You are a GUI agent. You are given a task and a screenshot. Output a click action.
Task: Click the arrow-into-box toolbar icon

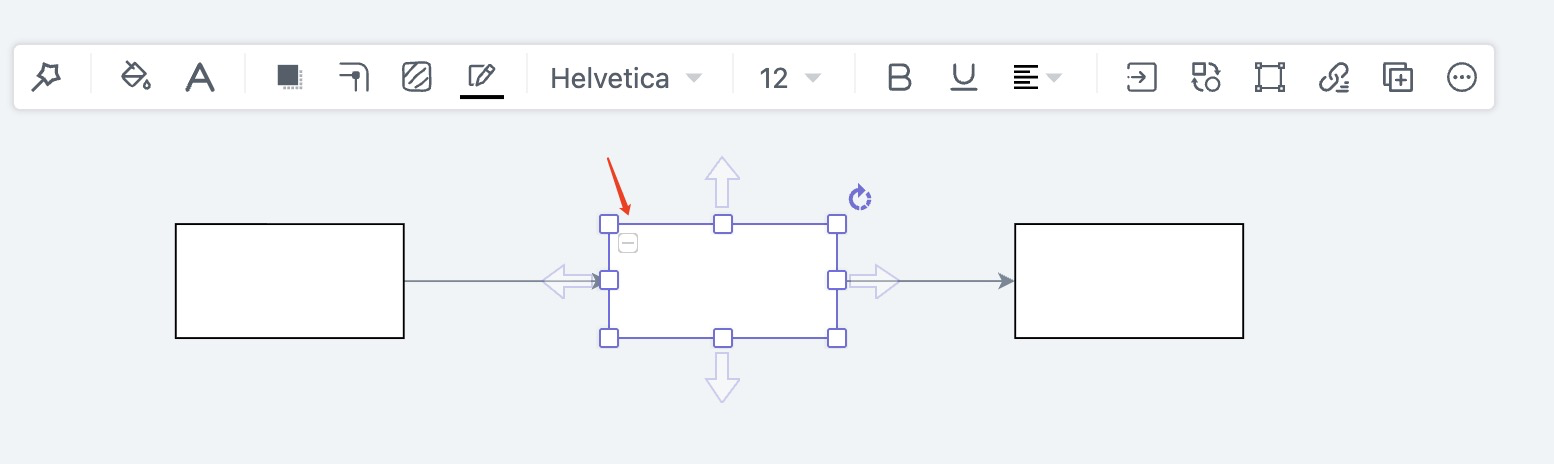1142,77
